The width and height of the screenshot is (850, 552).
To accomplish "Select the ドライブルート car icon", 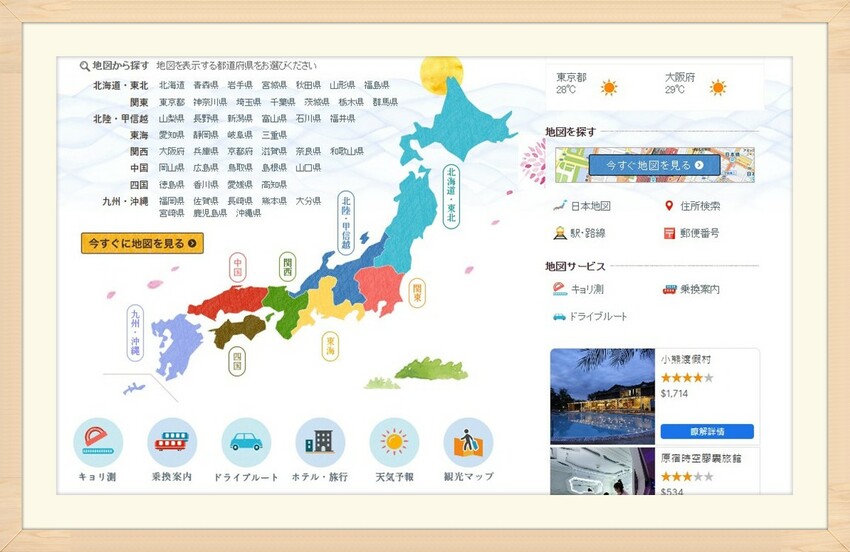I will tap(246, 443).
